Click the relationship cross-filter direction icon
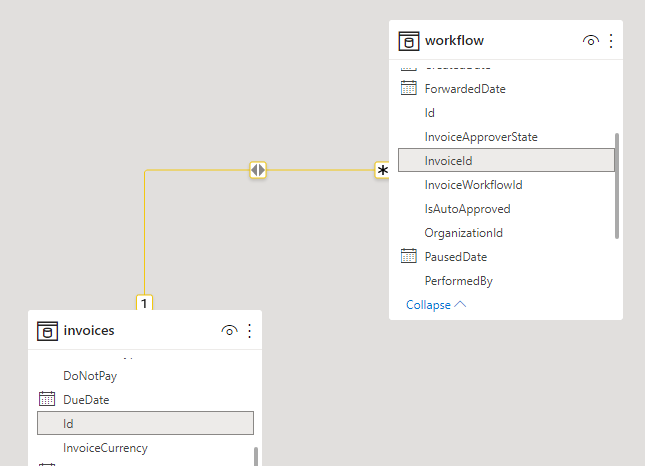 (x=258, y=170)
